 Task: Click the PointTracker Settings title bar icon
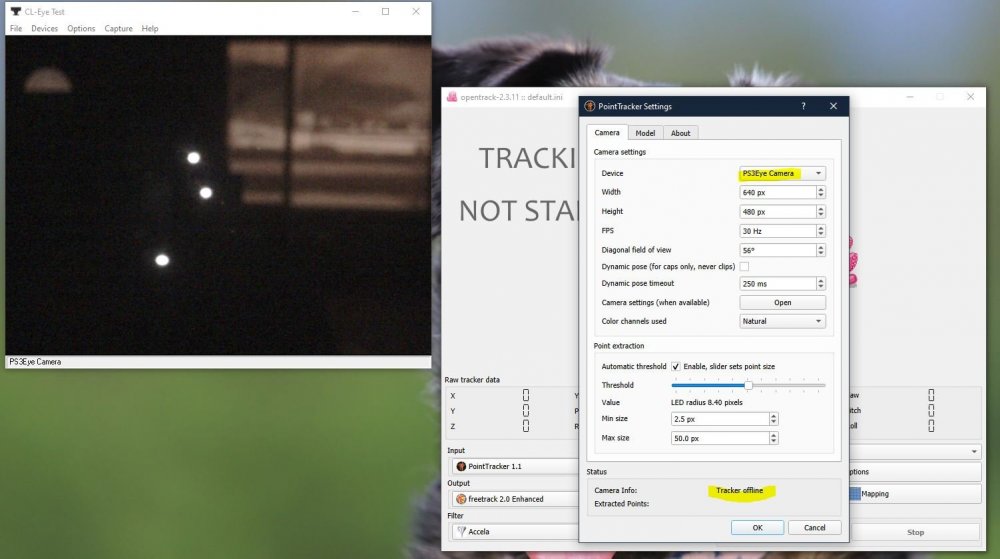coord(589,106)
